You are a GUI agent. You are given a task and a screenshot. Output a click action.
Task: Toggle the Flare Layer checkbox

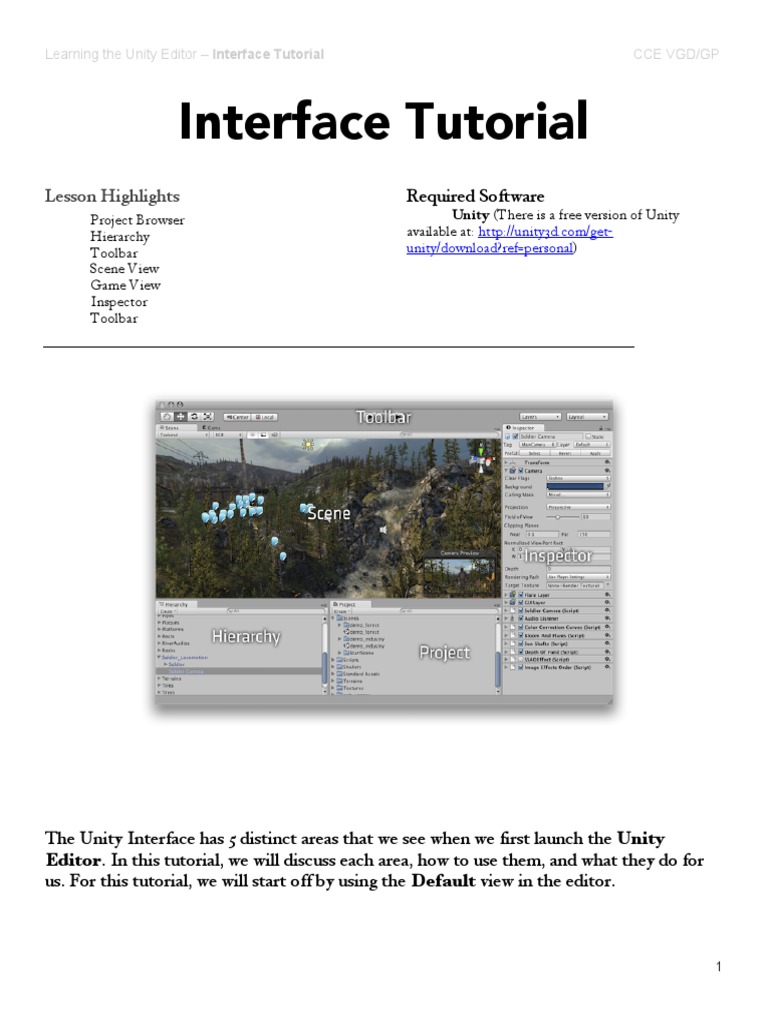520,595
